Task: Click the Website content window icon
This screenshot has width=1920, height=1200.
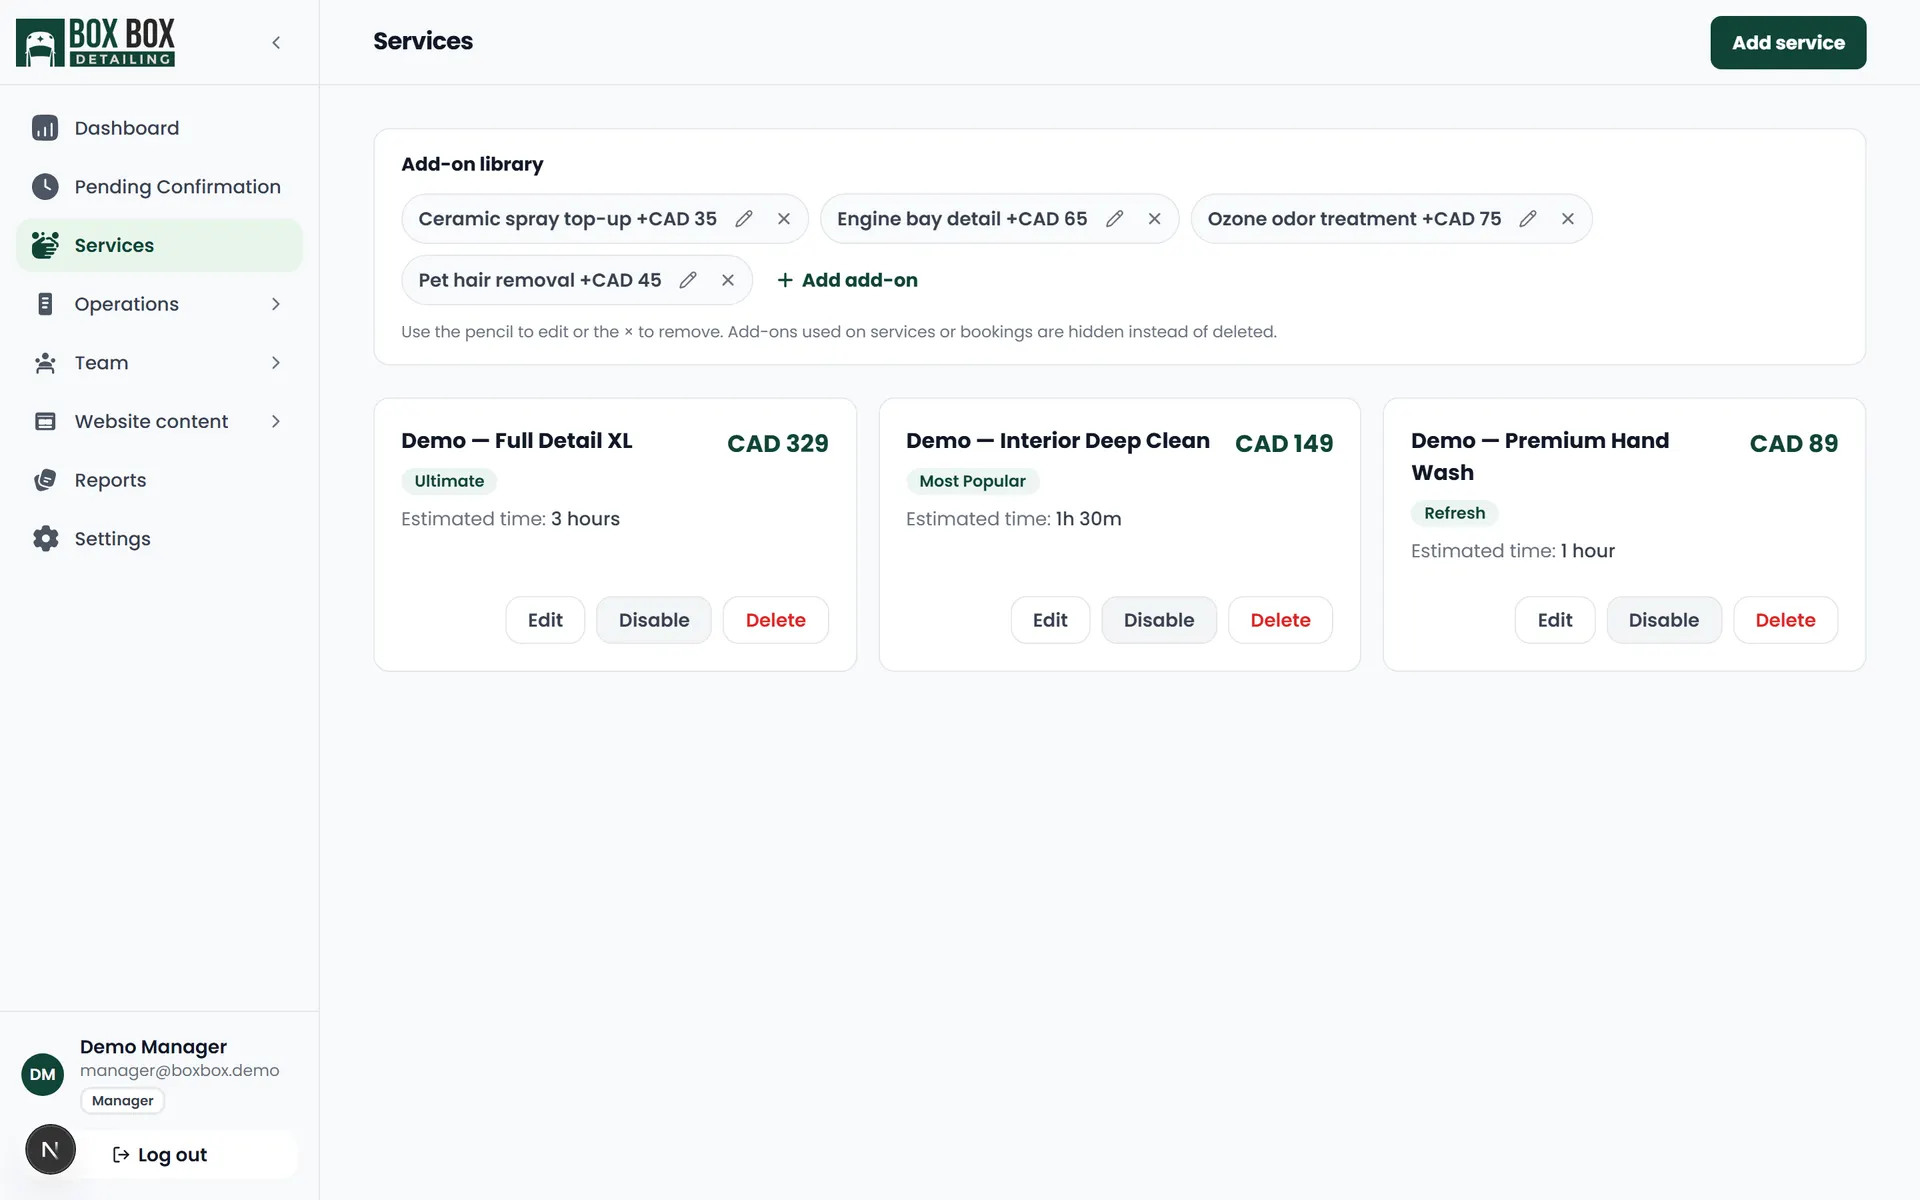Action: coord(45,421)
